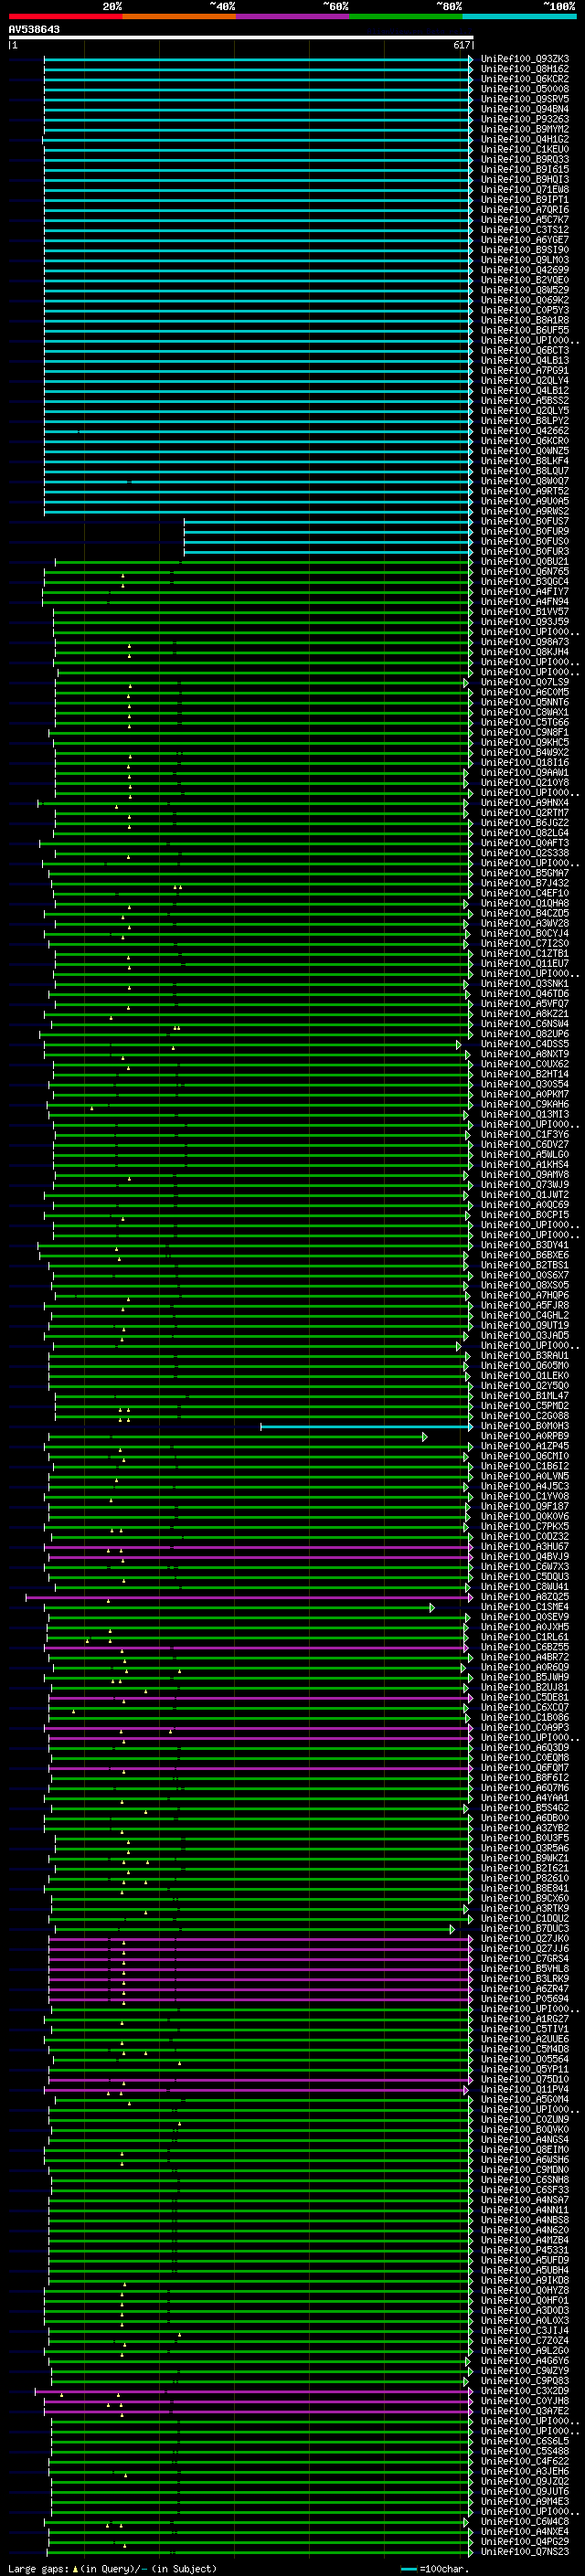The height and width of the screenshot is (2576, 585).
Task: Open hit UniRef100_C1KEU0
Action: (x=525, y=149)
